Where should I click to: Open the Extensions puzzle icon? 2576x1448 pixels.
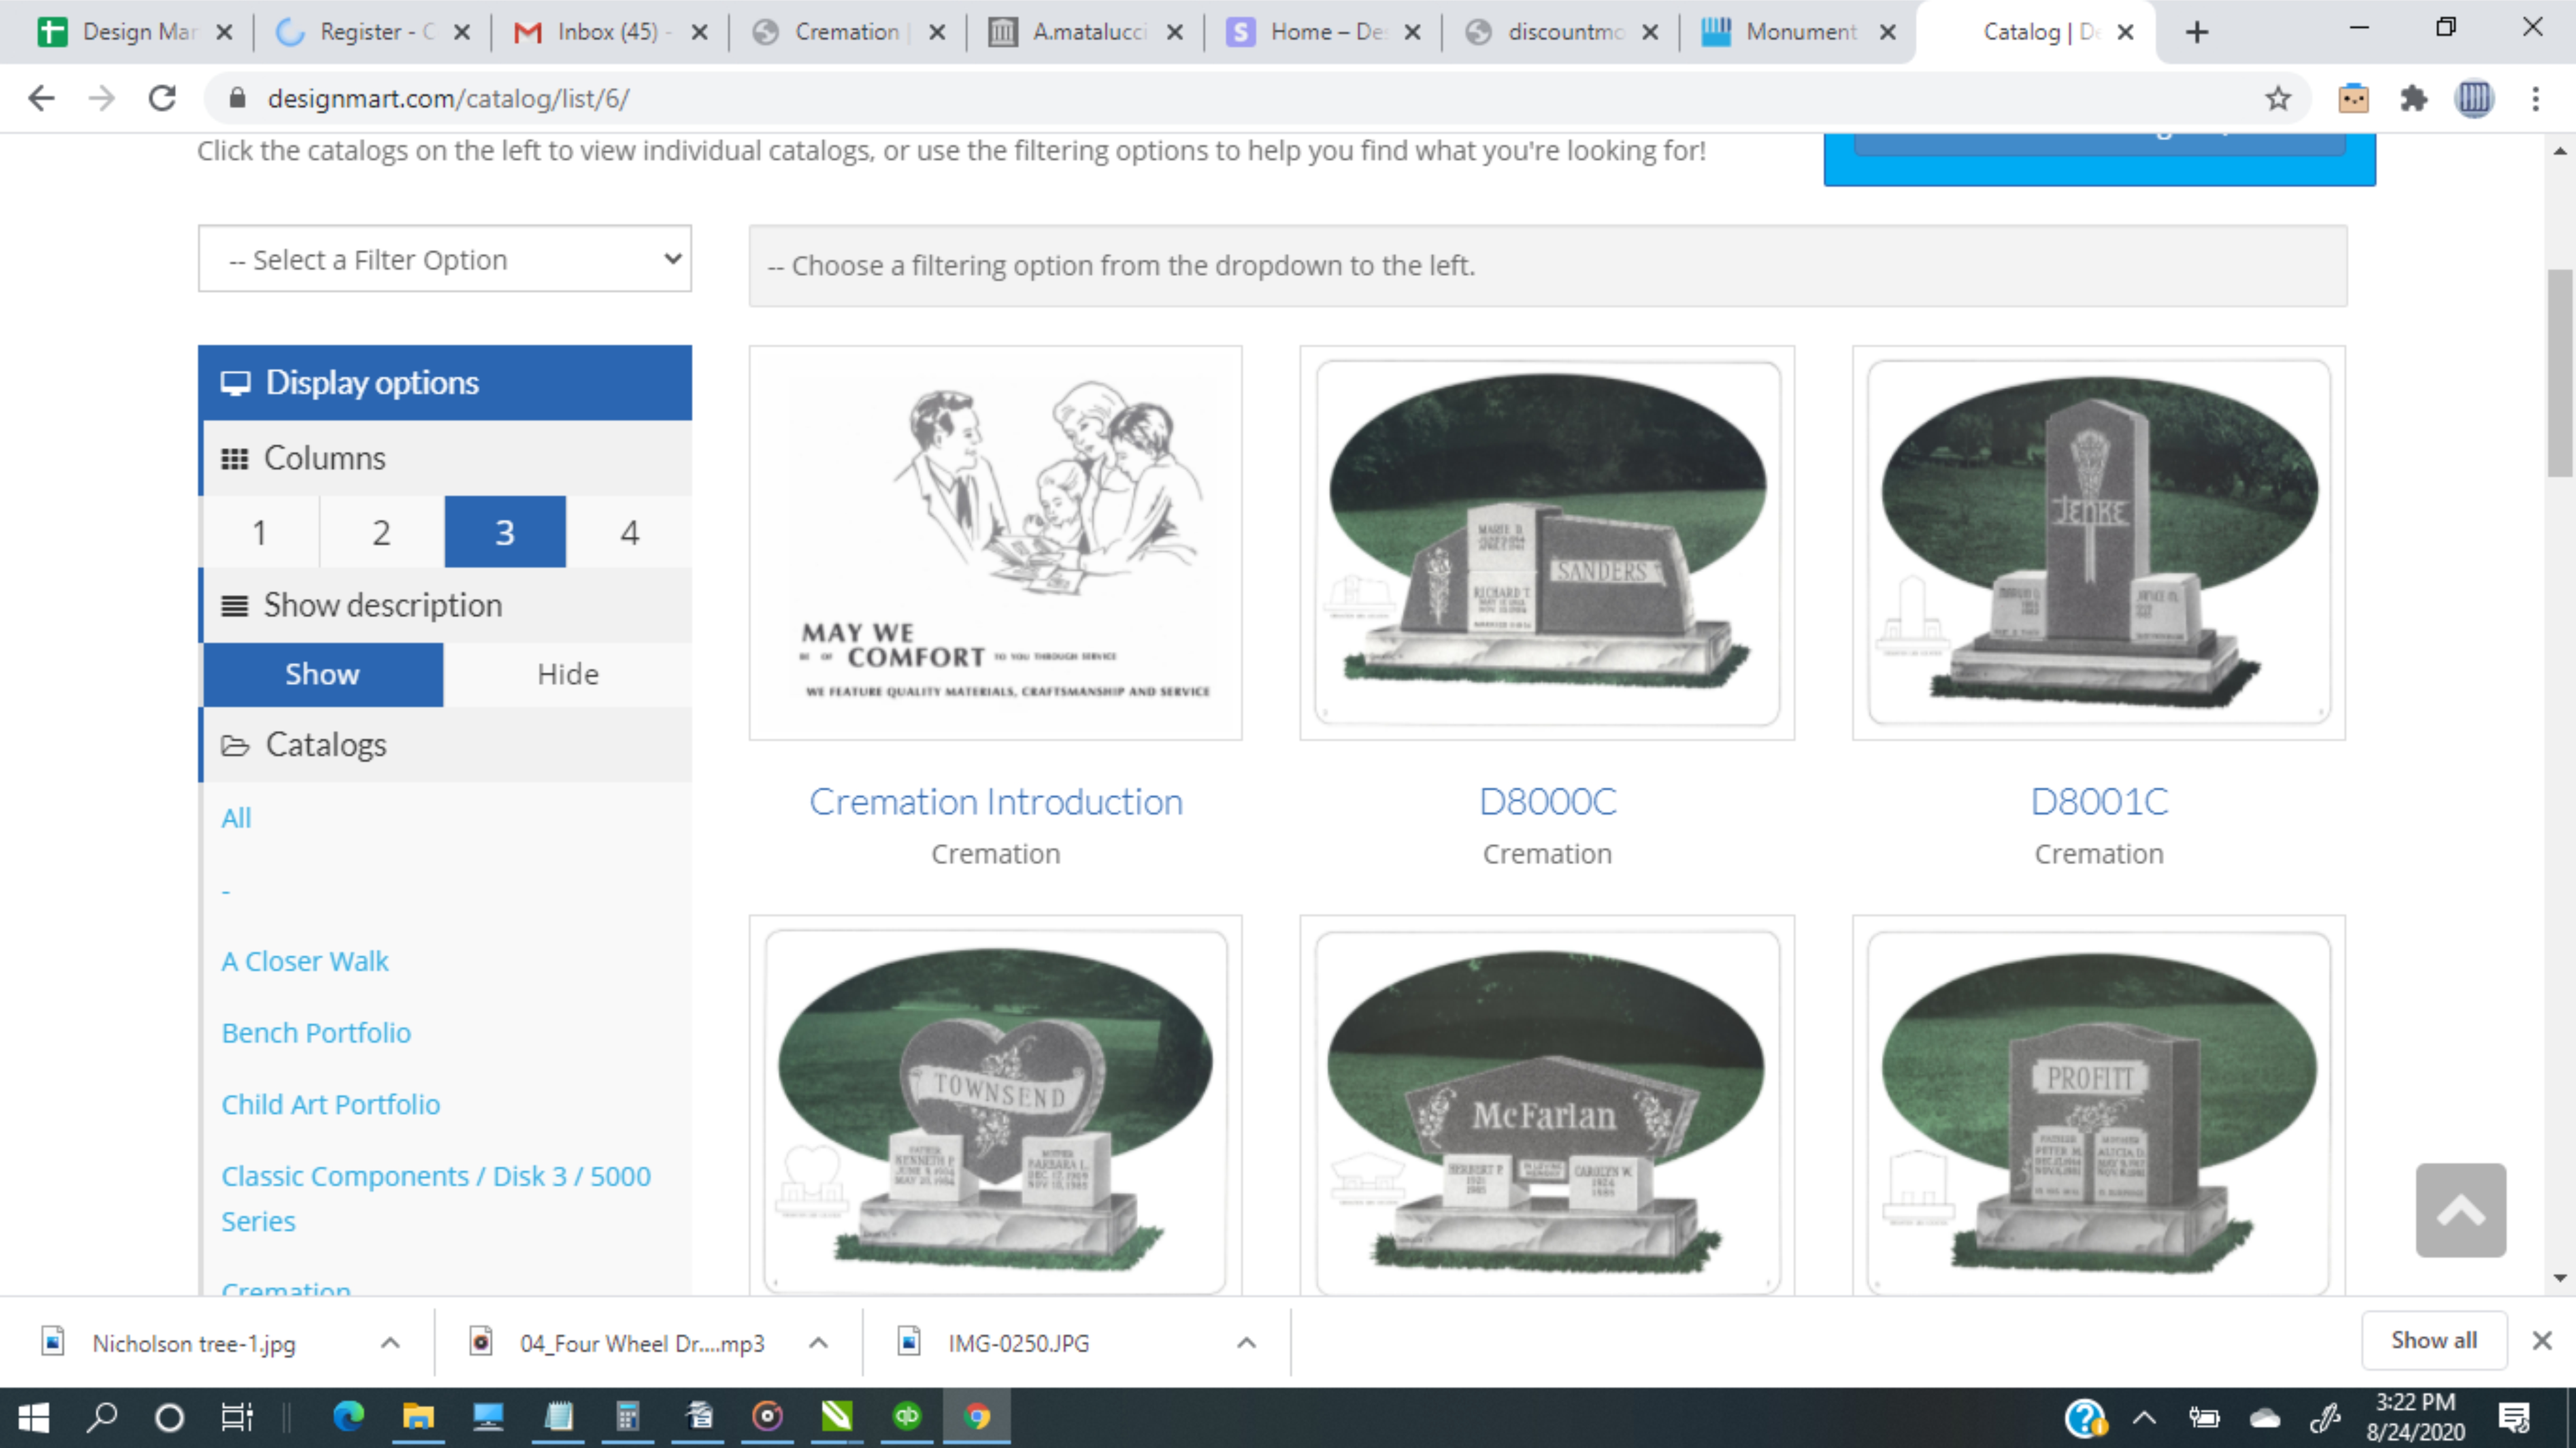pos(2413,98)
